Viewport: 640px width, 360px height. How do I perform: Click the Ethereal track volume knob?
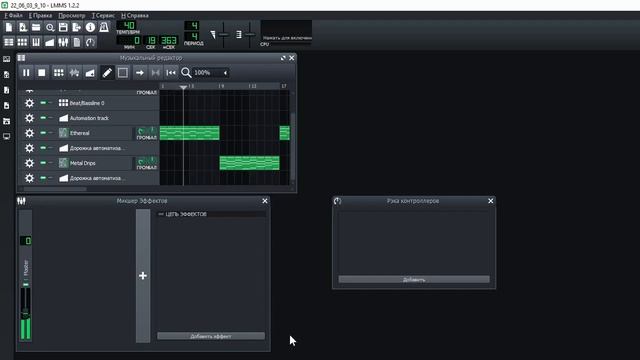pyautogui.click(x=141, y=131)
